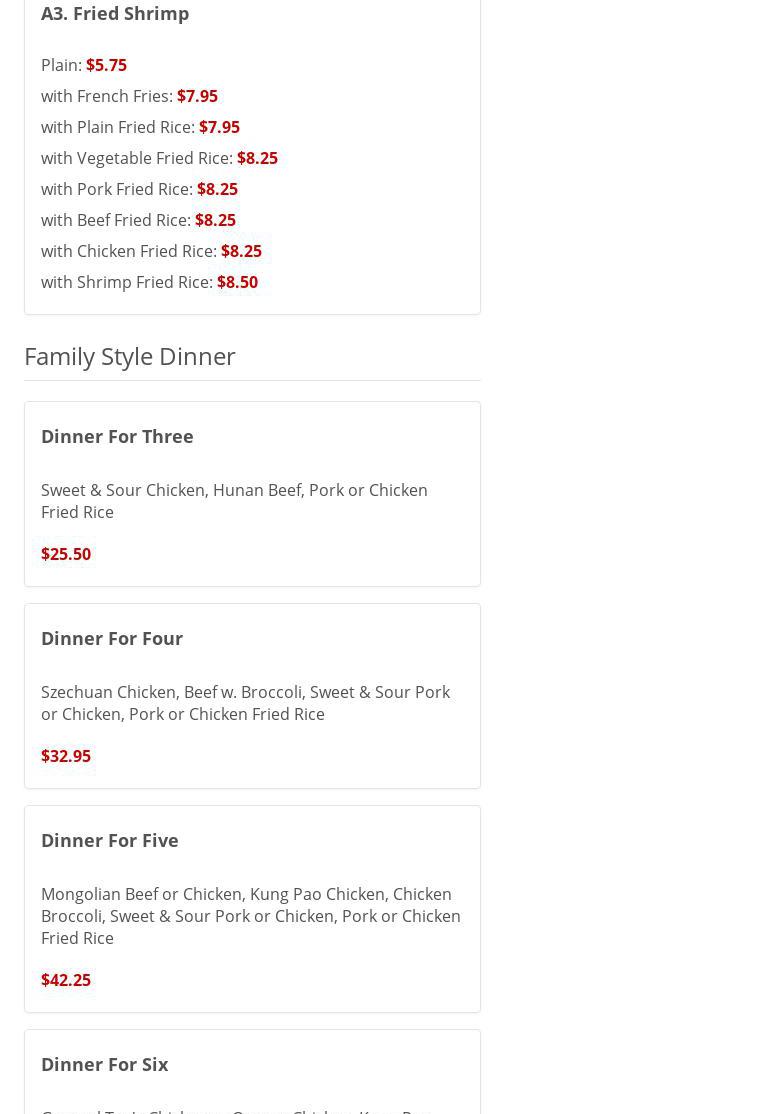The height and width of the screenshot is (1114, 770).
Task: Click the A3. Fried Shrimp heading
Action: (x=115, y=13)
